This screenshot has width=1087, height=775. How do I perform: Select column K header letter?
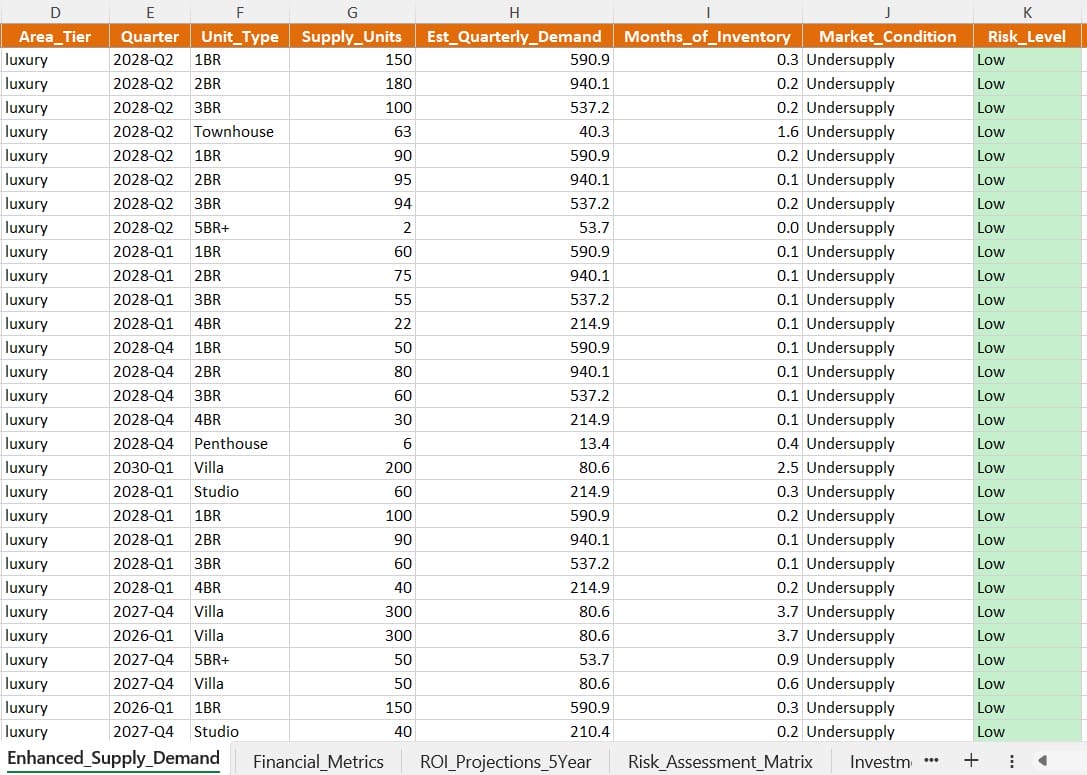click(1027, 12)
